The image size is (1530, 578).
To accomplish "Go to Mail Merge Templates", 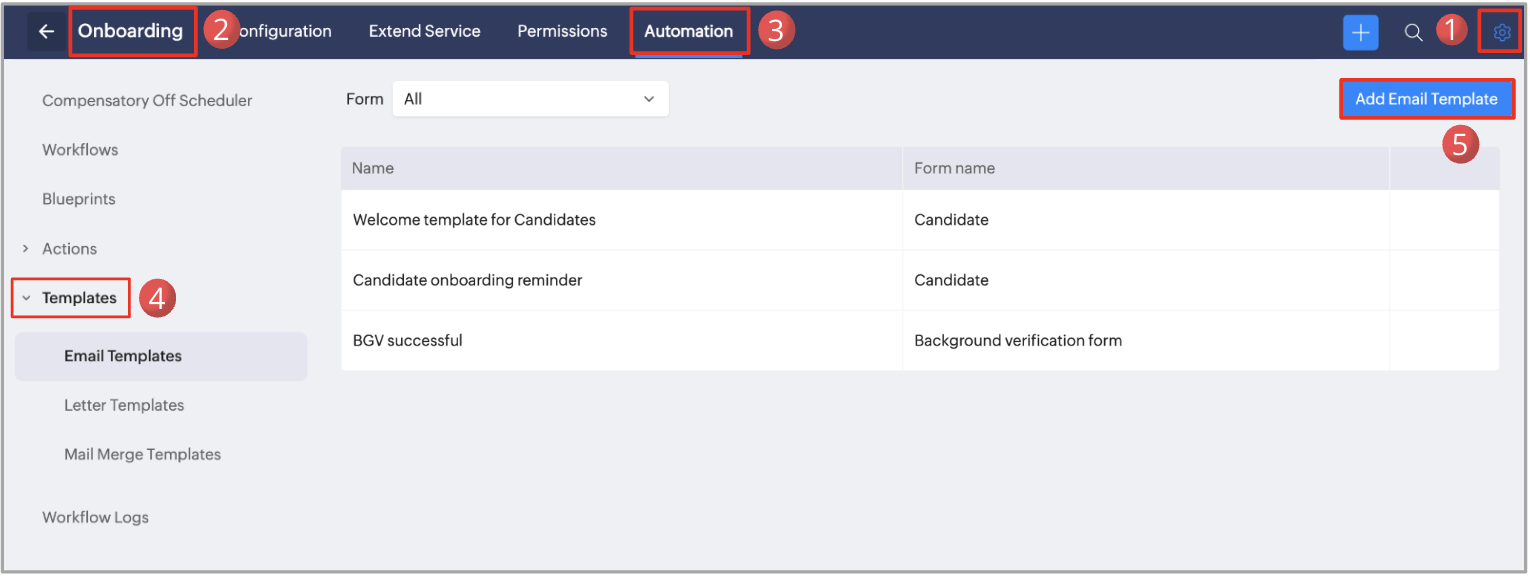I will [x=142, y=454].
